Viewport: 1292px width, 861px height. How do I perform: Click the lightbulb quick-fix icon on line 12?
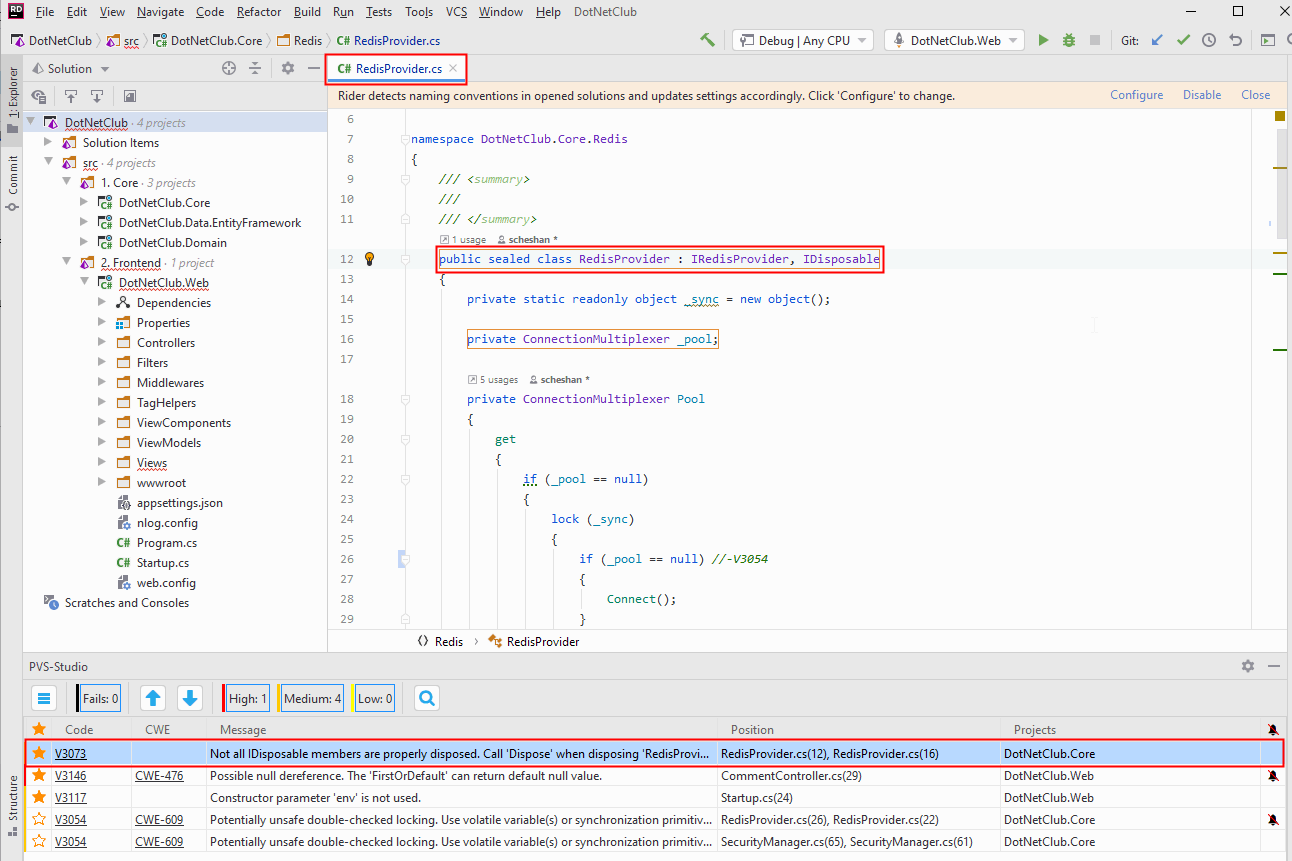point(369,259)
